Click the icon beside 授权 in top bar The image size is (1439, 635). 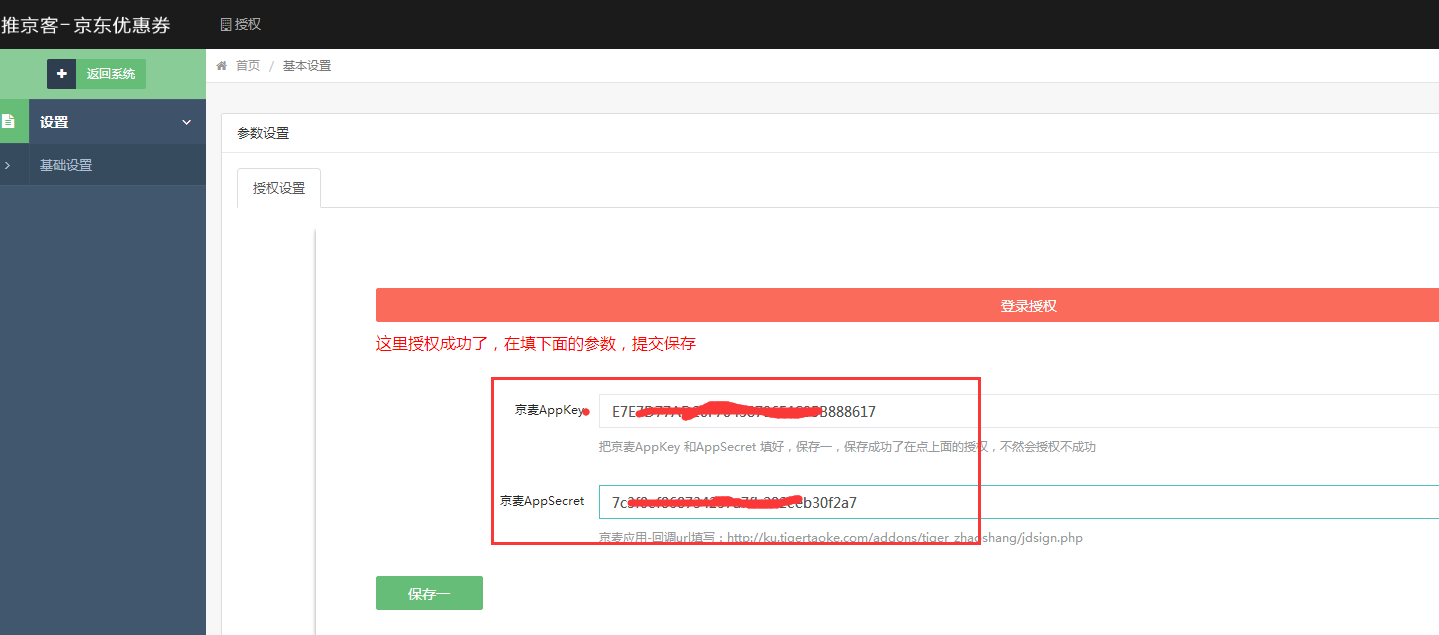coord(226,24)
